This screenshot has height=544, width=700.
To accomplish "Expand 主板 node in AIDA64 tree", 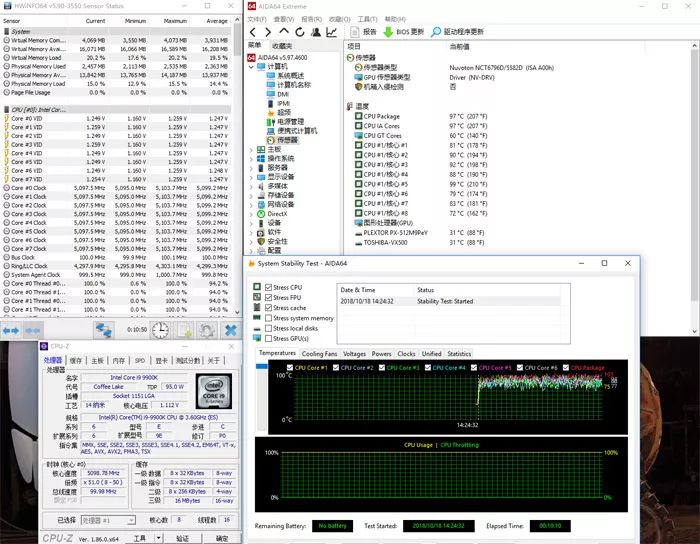I will (x=251, y=150).
